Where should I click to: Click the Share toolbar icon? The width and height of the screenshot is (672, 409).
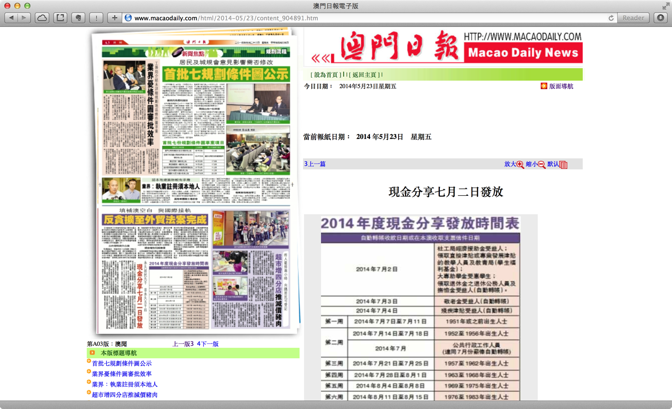tap(60, 18)
